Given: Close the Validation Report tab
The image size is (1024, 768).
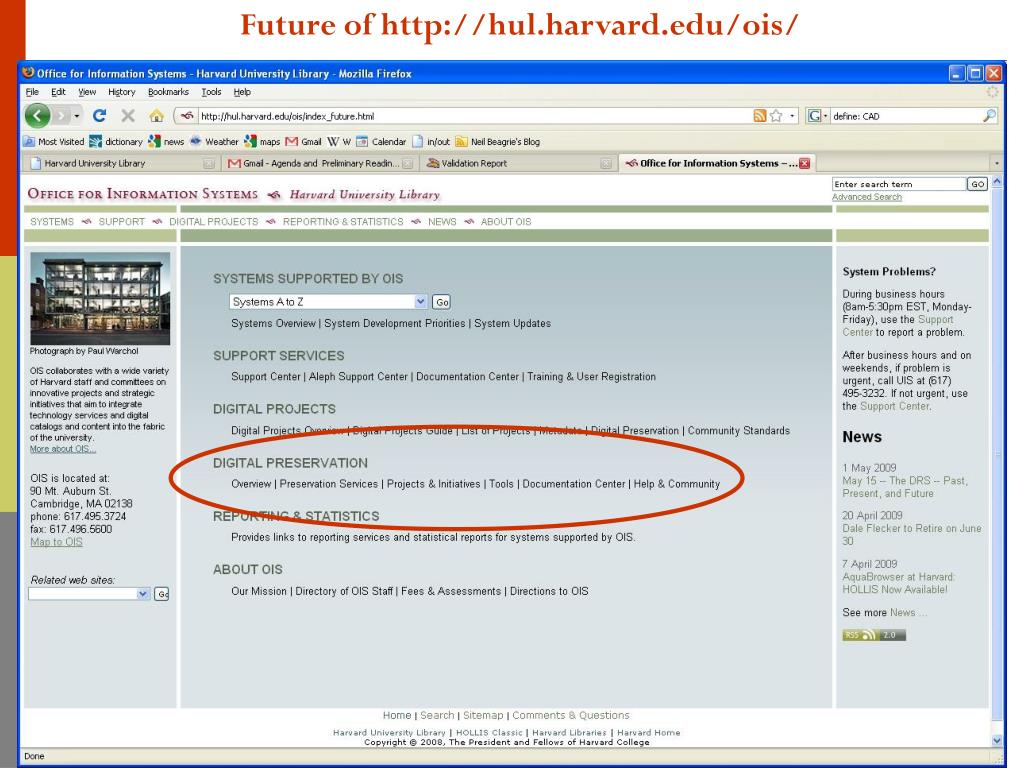Looking at the screenshot, I should click(x=605, y=163).
